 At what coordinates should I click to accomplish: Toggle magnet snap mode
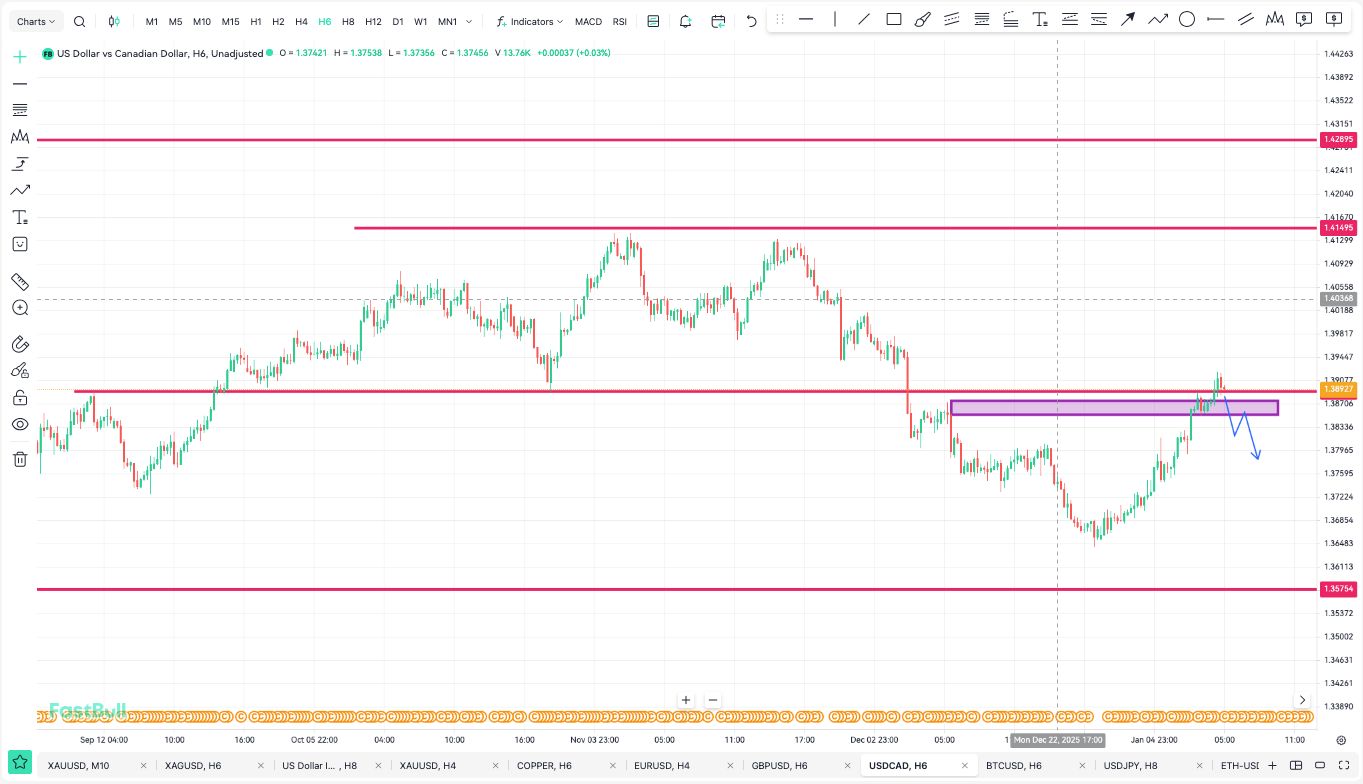tap(20, 344)
